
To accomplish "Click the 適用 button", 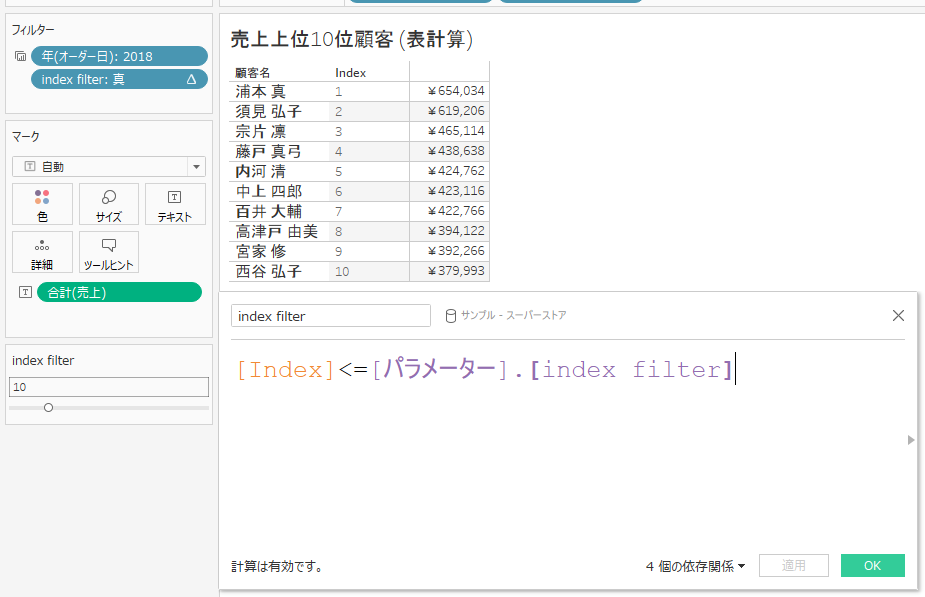I will [x=793, y=565].
